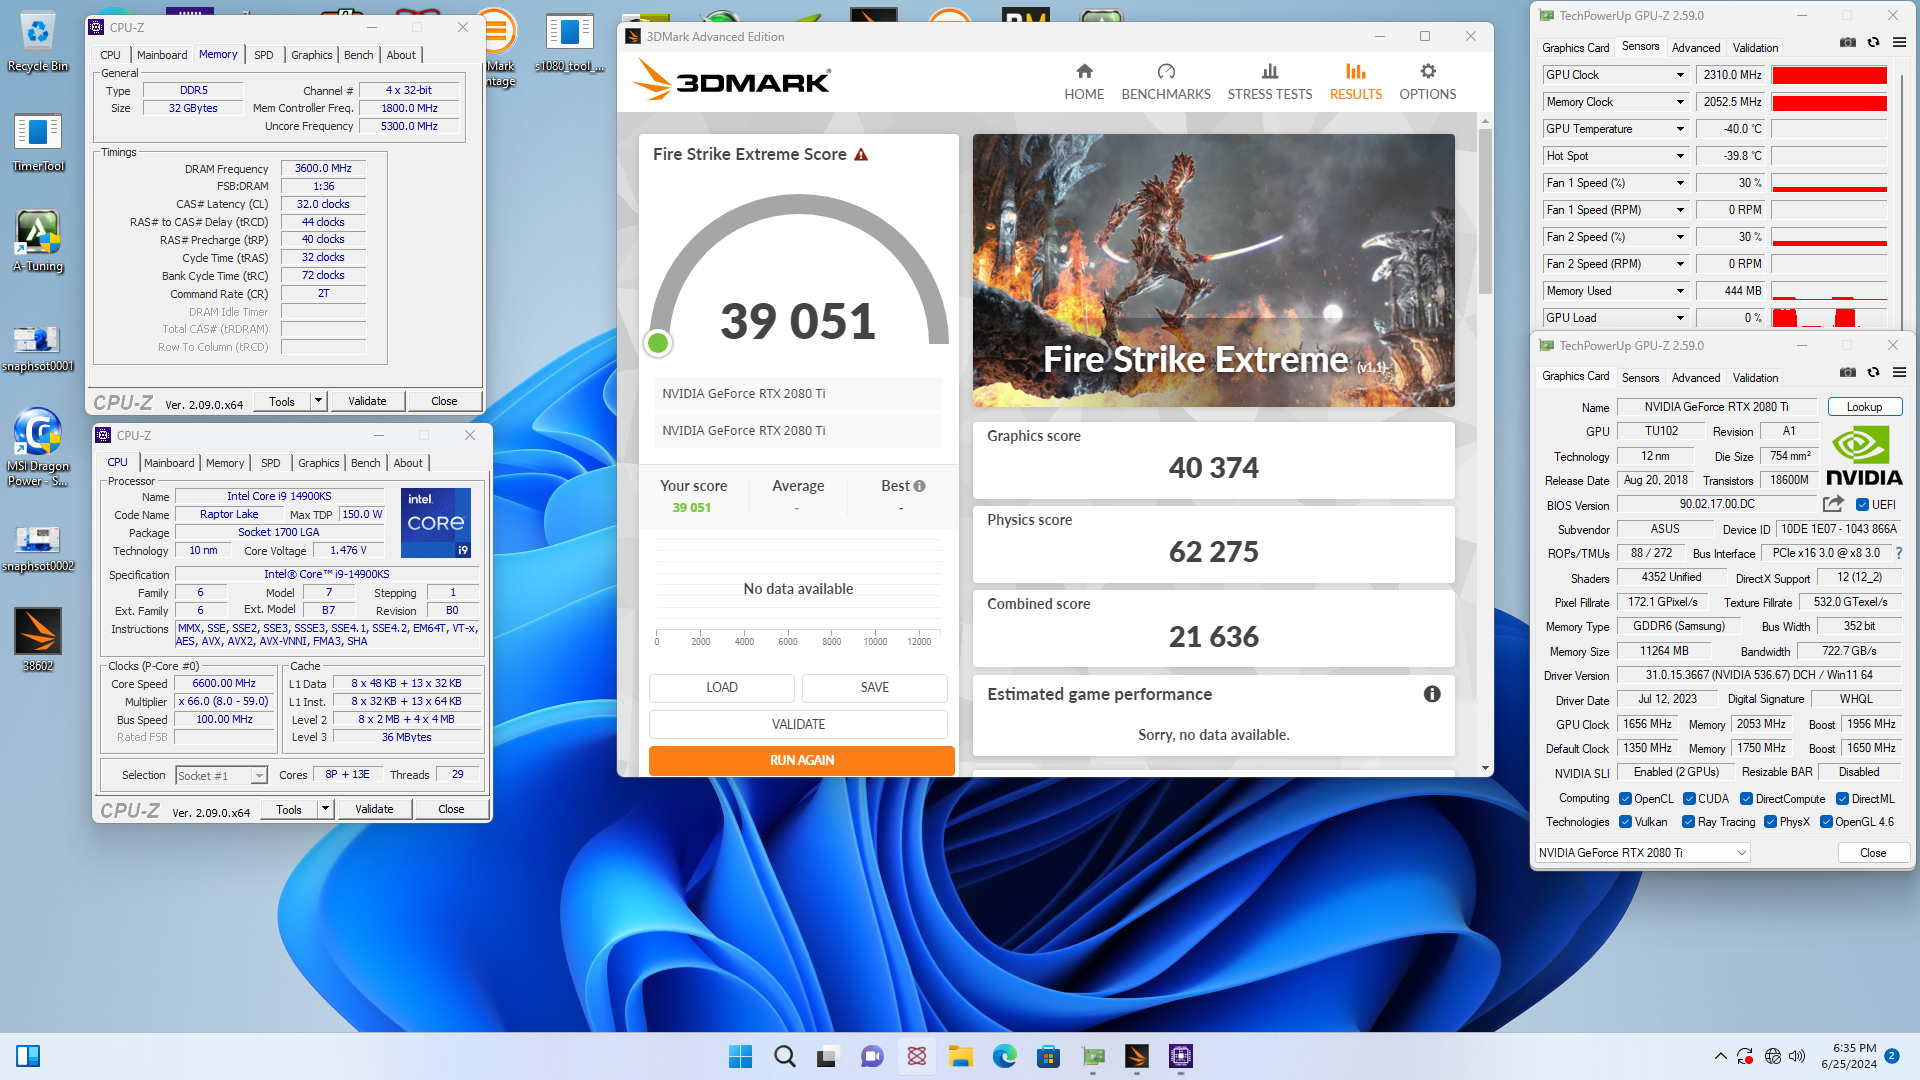The height and width of the screenshot is (1080, 1920).
Task: Take a screenshot via camera icon in GPU-Z Sensors window
Action: pyautogui.click(x=1848, y=42)
